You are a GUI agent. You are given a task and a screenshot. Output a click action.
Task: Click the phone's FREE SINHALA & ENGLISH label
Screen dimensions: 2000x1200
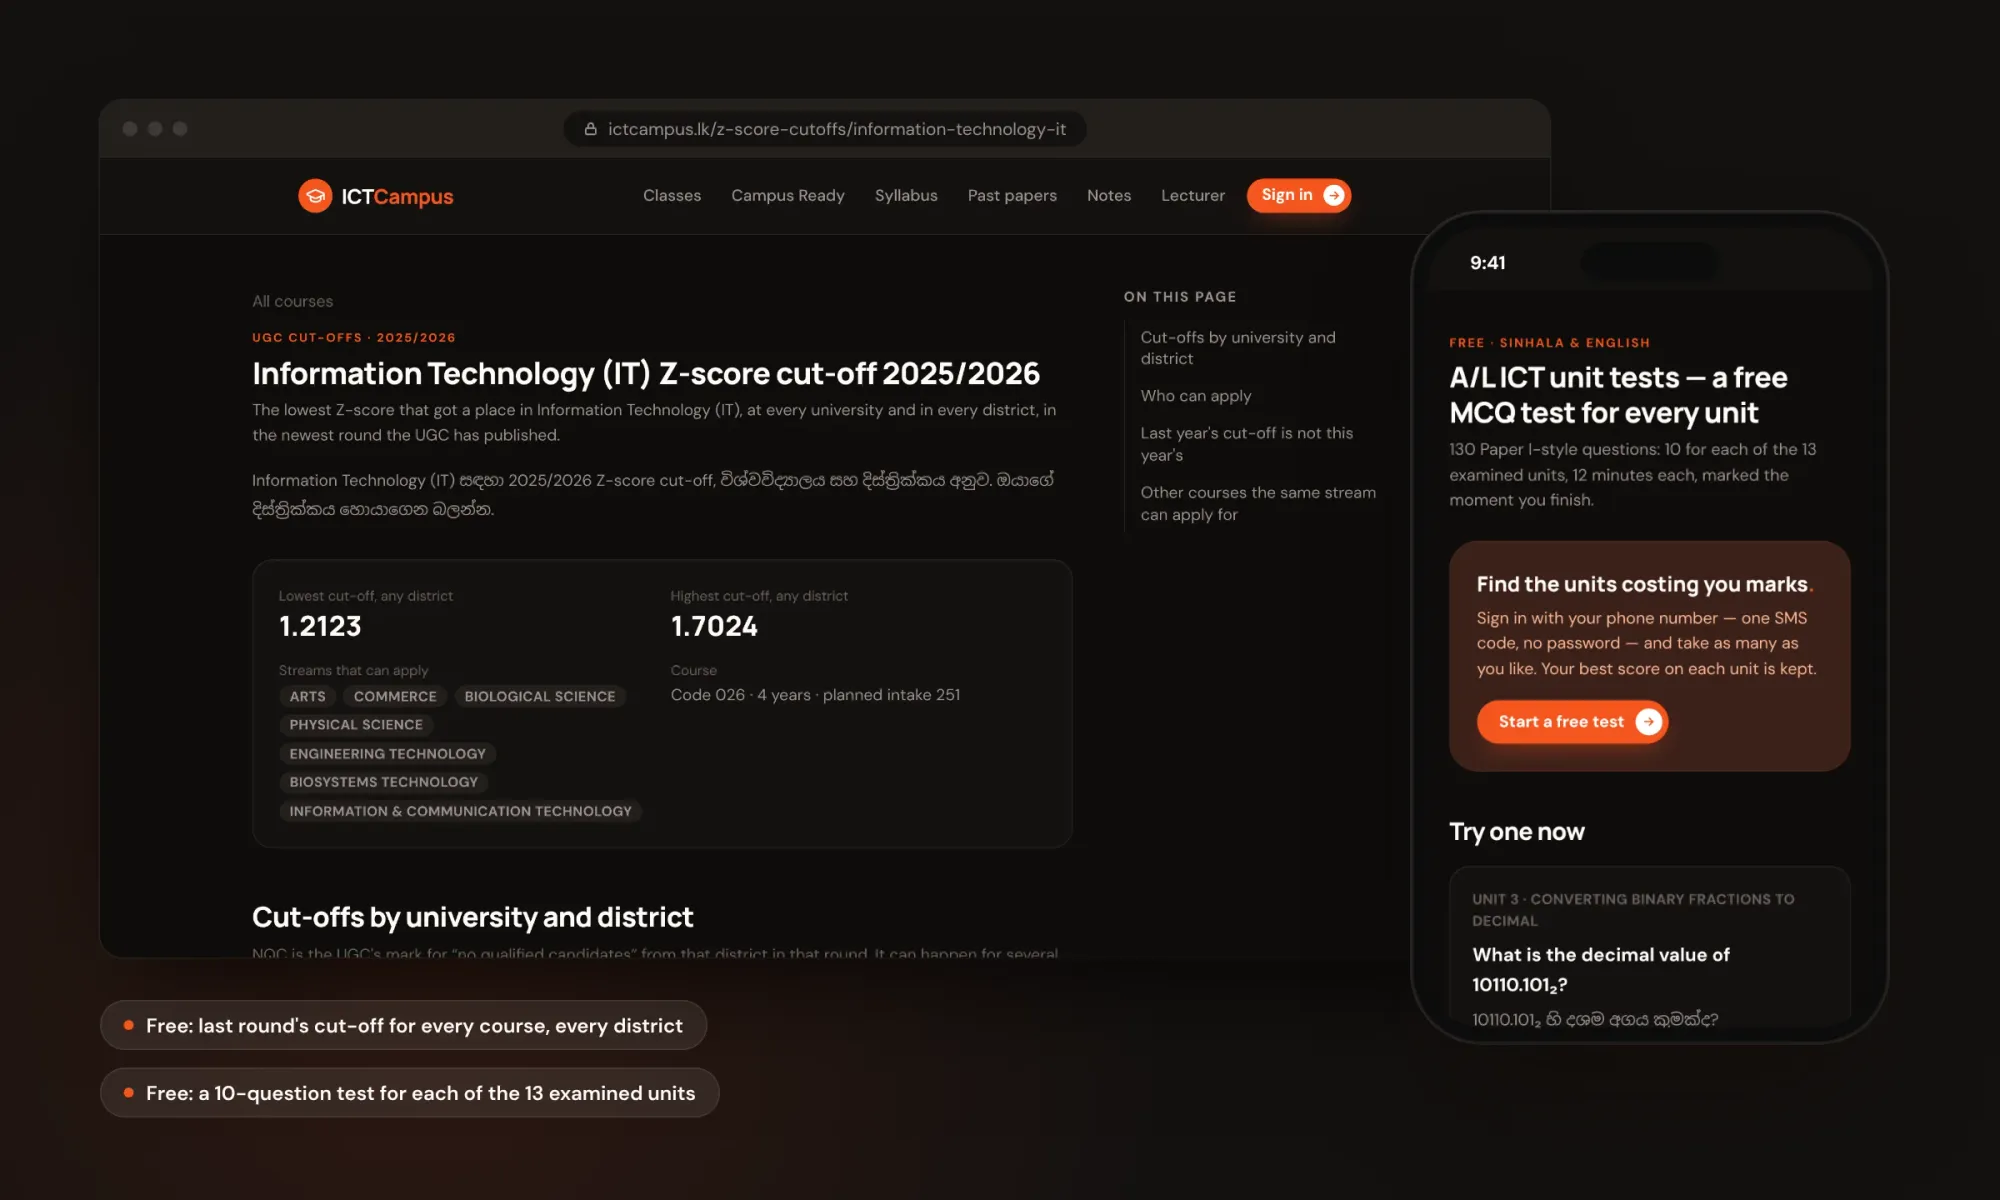click(x=1549, y=343)
